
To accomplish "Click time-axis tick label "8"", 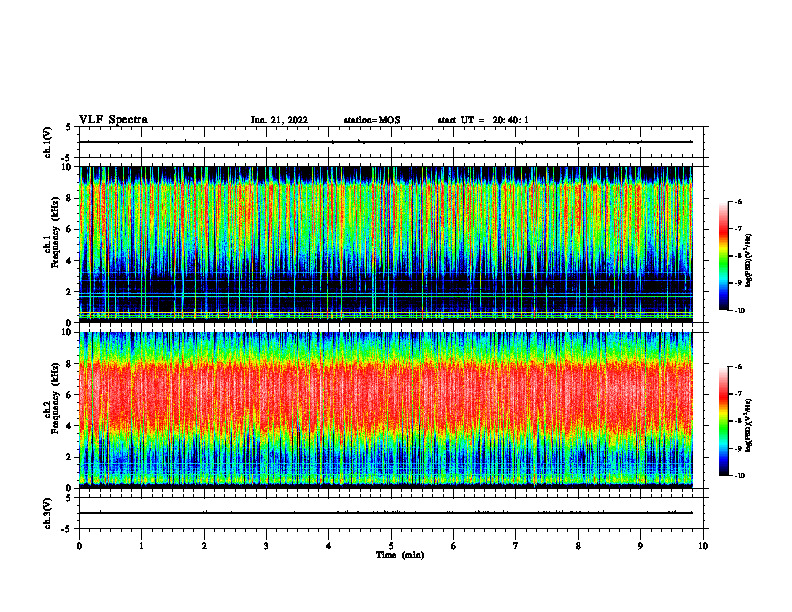I will coord(578,546).
